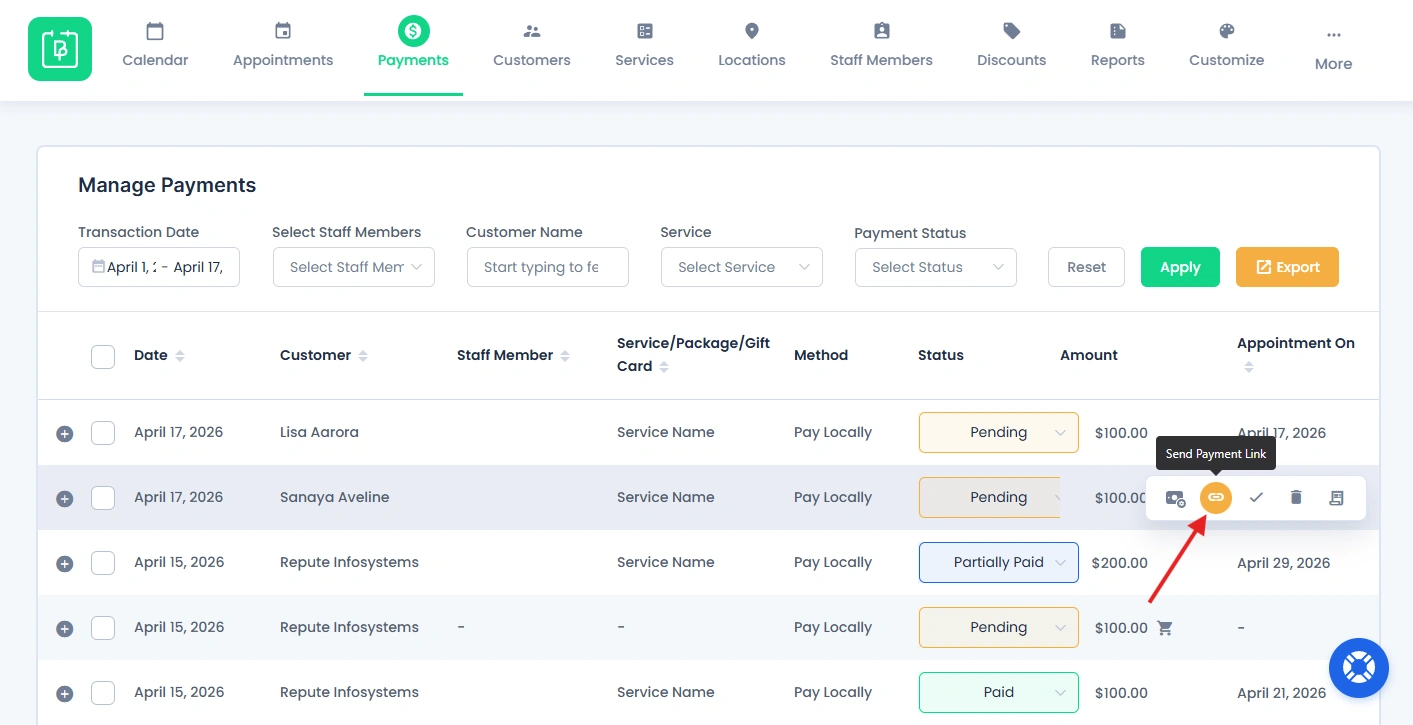The width and height of the screenshot is (1413, 725).
Task: Click the refund payment icon
Action: coord(1176,497)
